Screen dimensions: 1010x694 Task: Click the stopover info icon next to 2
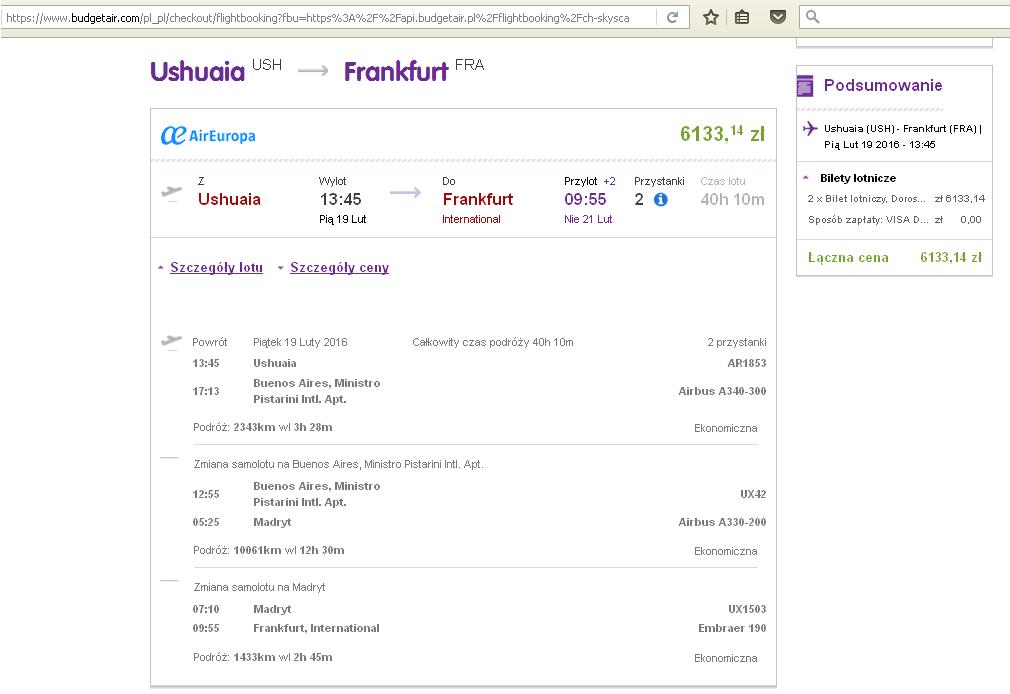point(660,200)
